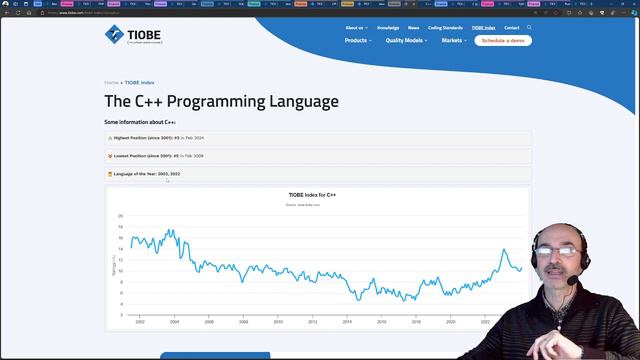
Task: Open the site search magnifier icon
Action: point(529,27)
